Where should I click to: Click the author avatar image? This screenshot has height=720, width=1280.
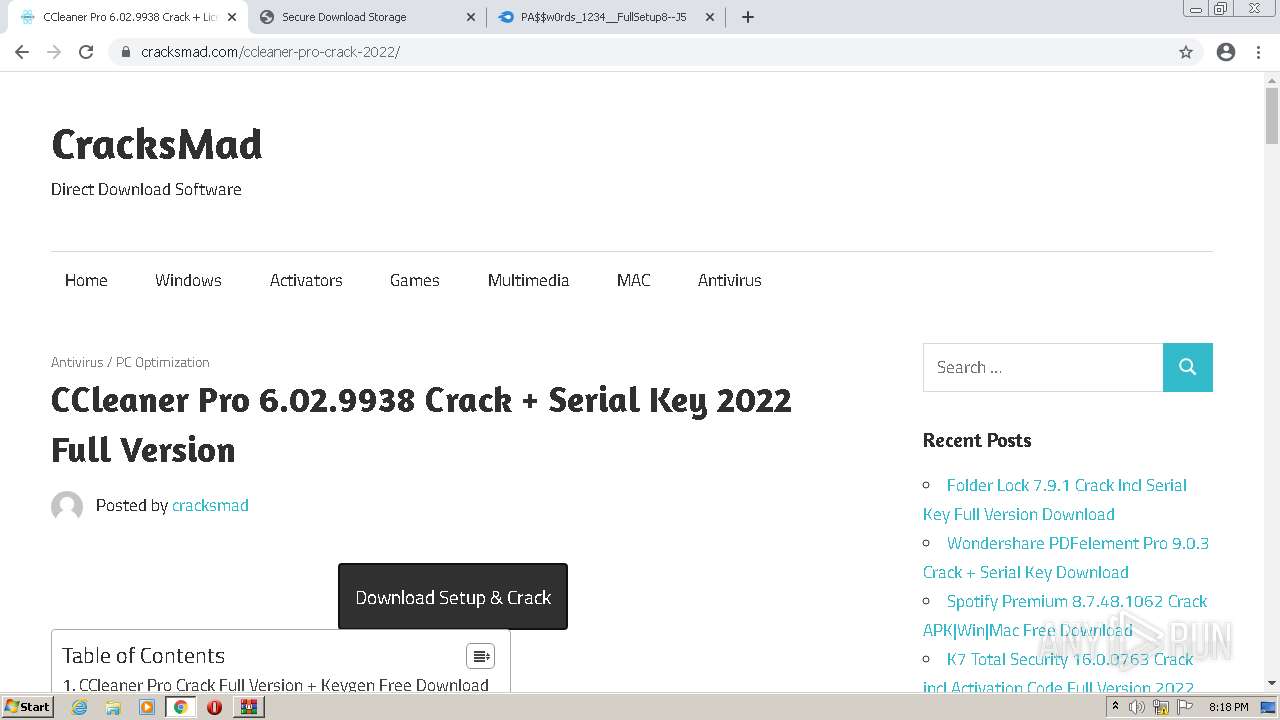tap(67, 506)
